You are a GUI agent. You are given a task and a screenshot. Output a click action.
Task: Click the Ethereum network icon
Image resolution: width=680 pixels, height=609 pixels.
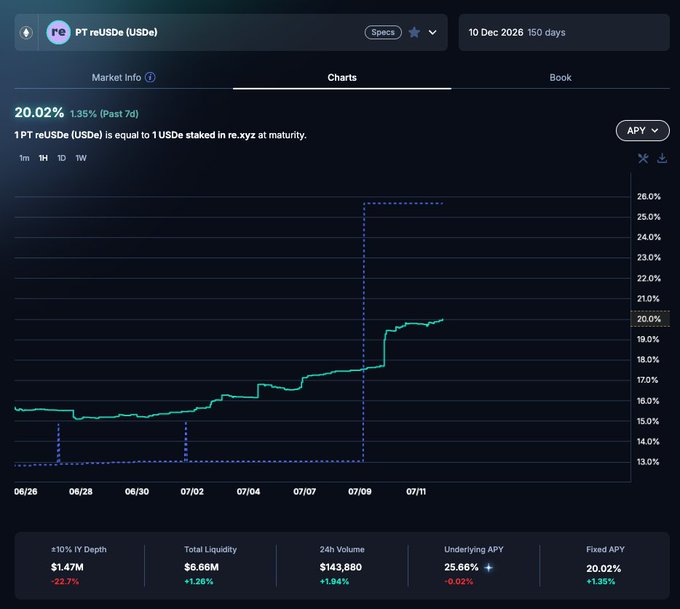[26, 33]
